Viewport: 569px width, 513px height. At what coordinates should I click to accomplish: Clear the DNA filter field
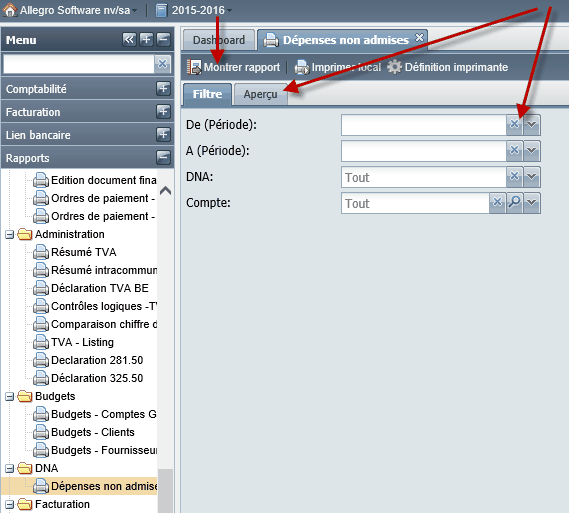[514, 177]
